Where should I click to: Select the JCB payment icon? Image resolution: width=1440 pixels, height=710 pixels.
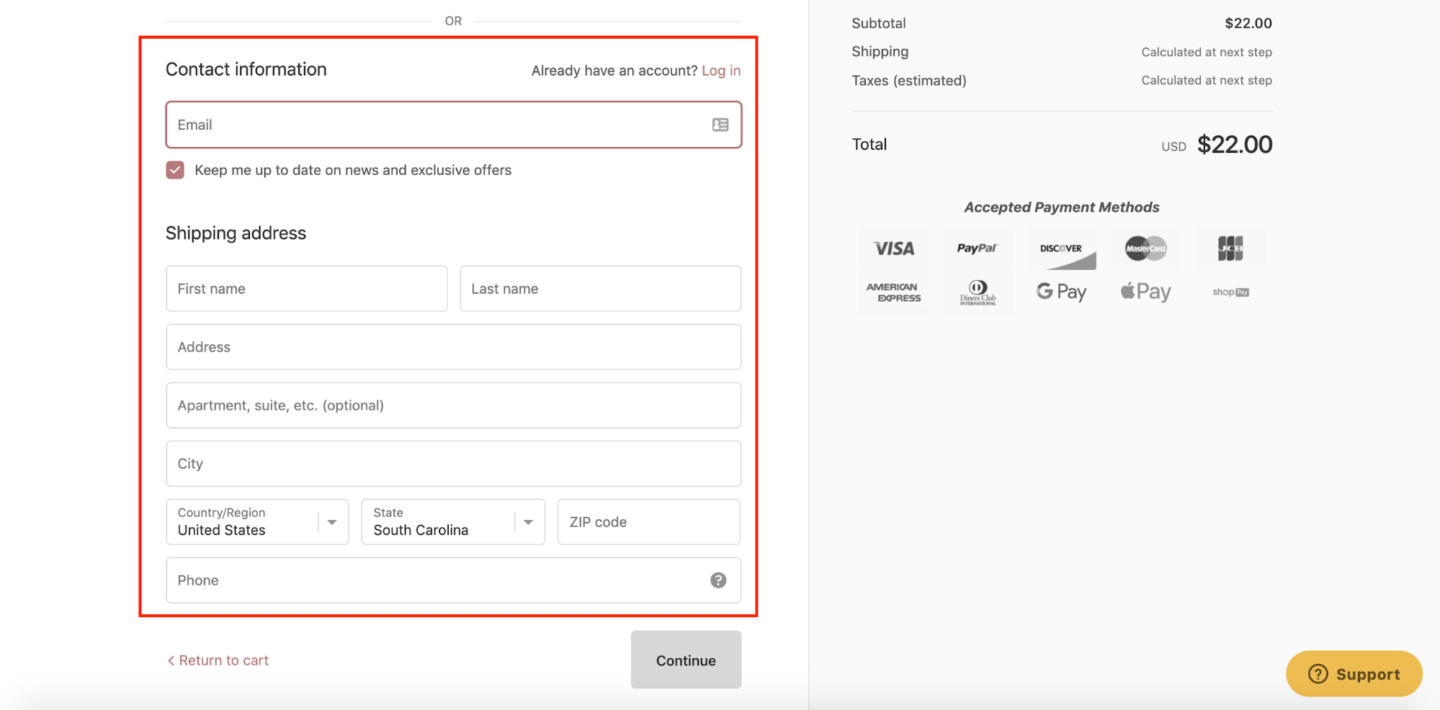(1230, 248)
